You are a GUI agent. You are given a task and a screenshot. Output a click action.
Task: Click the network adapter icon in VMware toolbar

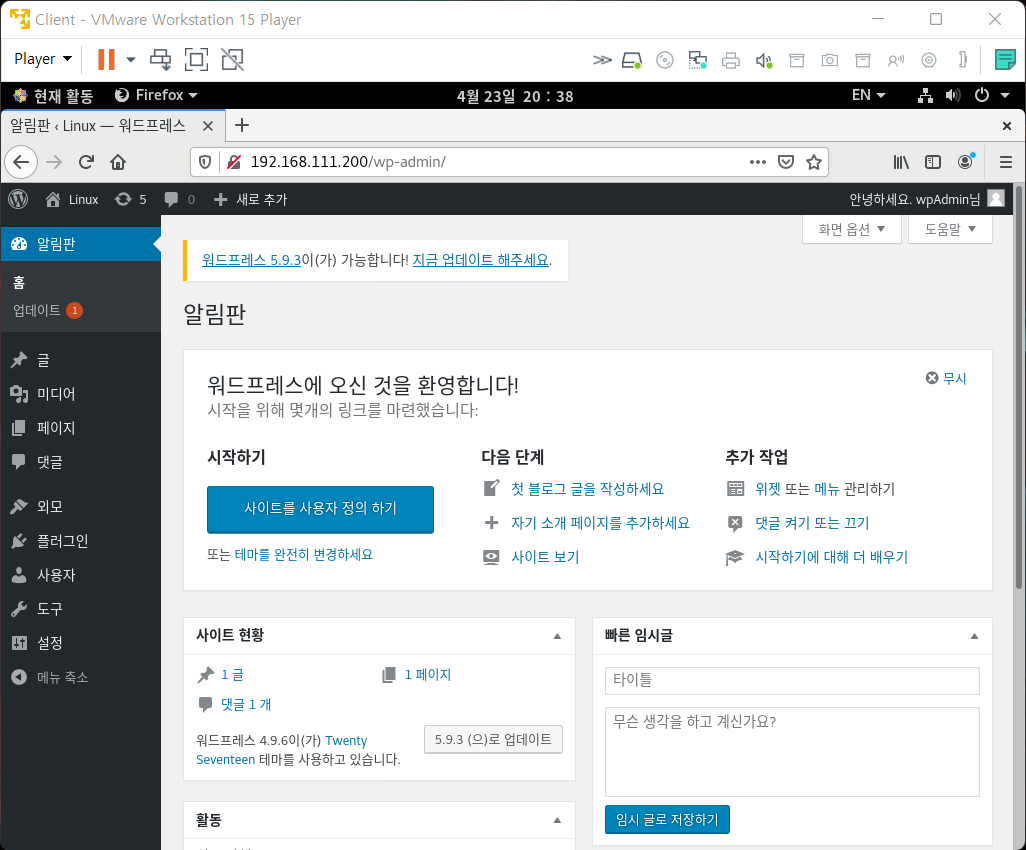698,61
